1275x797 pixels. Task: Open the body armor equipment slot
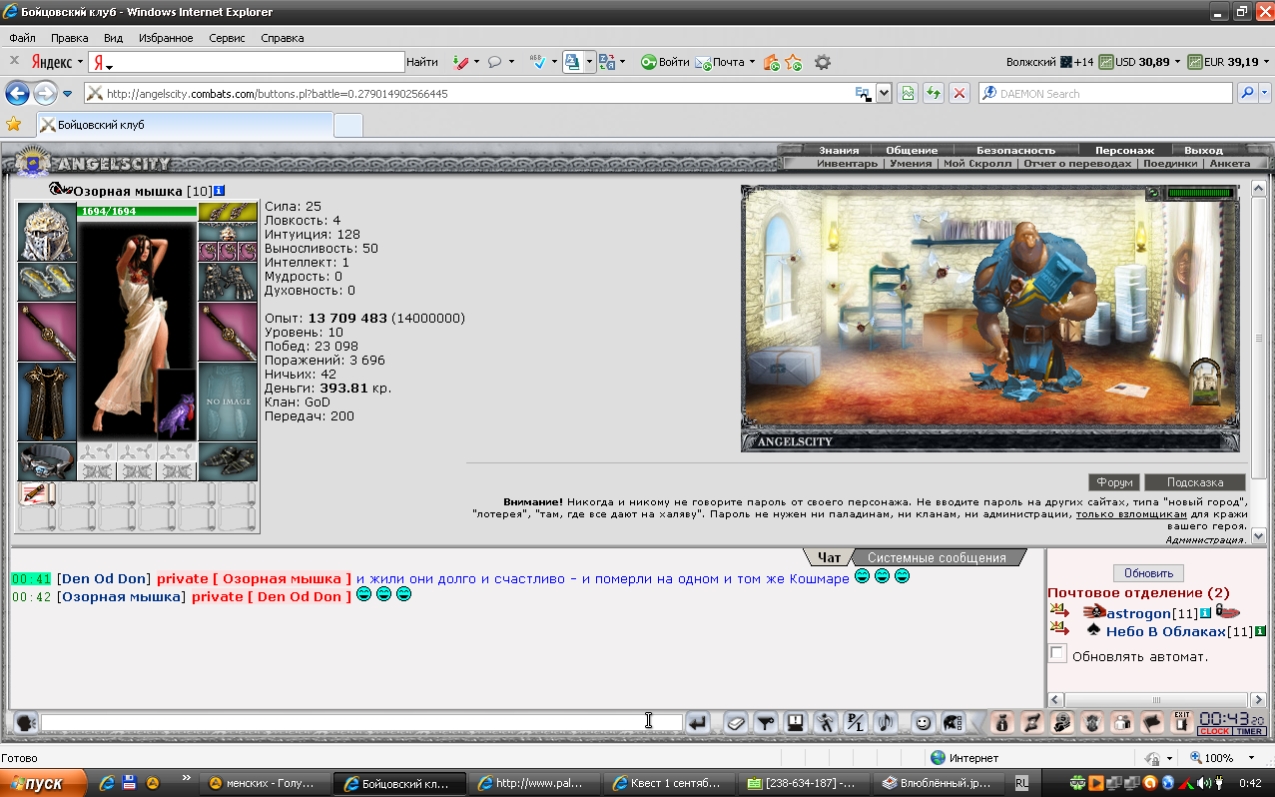tap(47, 402)
